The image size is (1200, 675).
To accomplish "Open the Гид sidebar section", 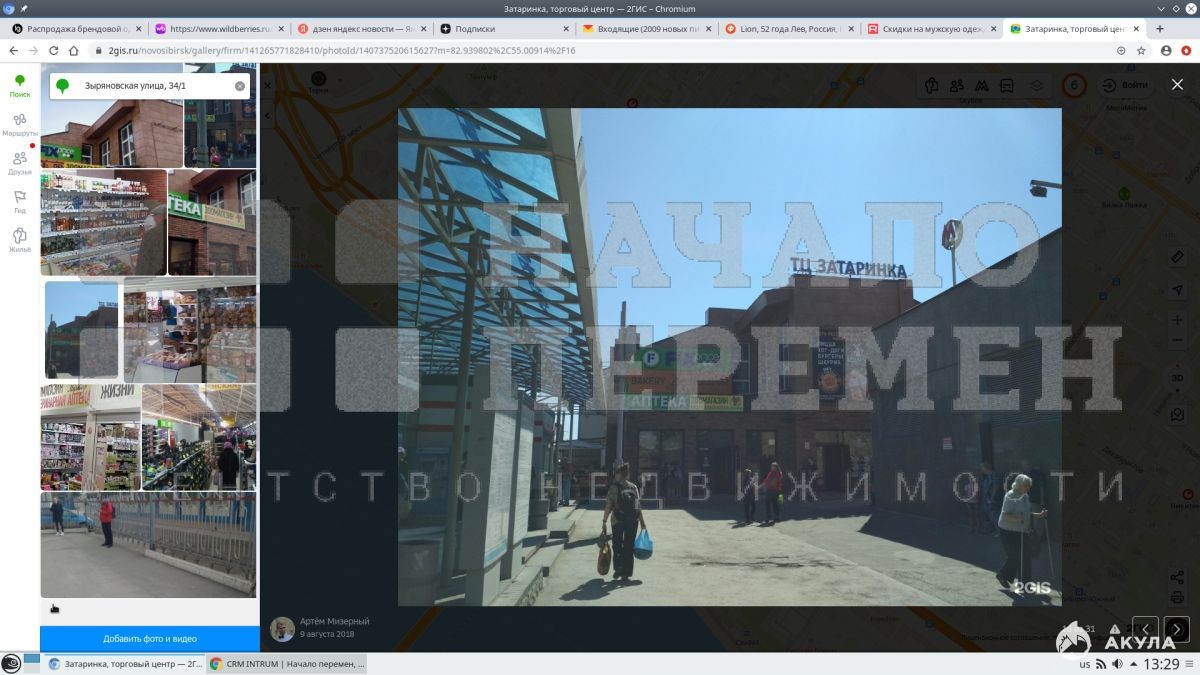I will (20, 202).
